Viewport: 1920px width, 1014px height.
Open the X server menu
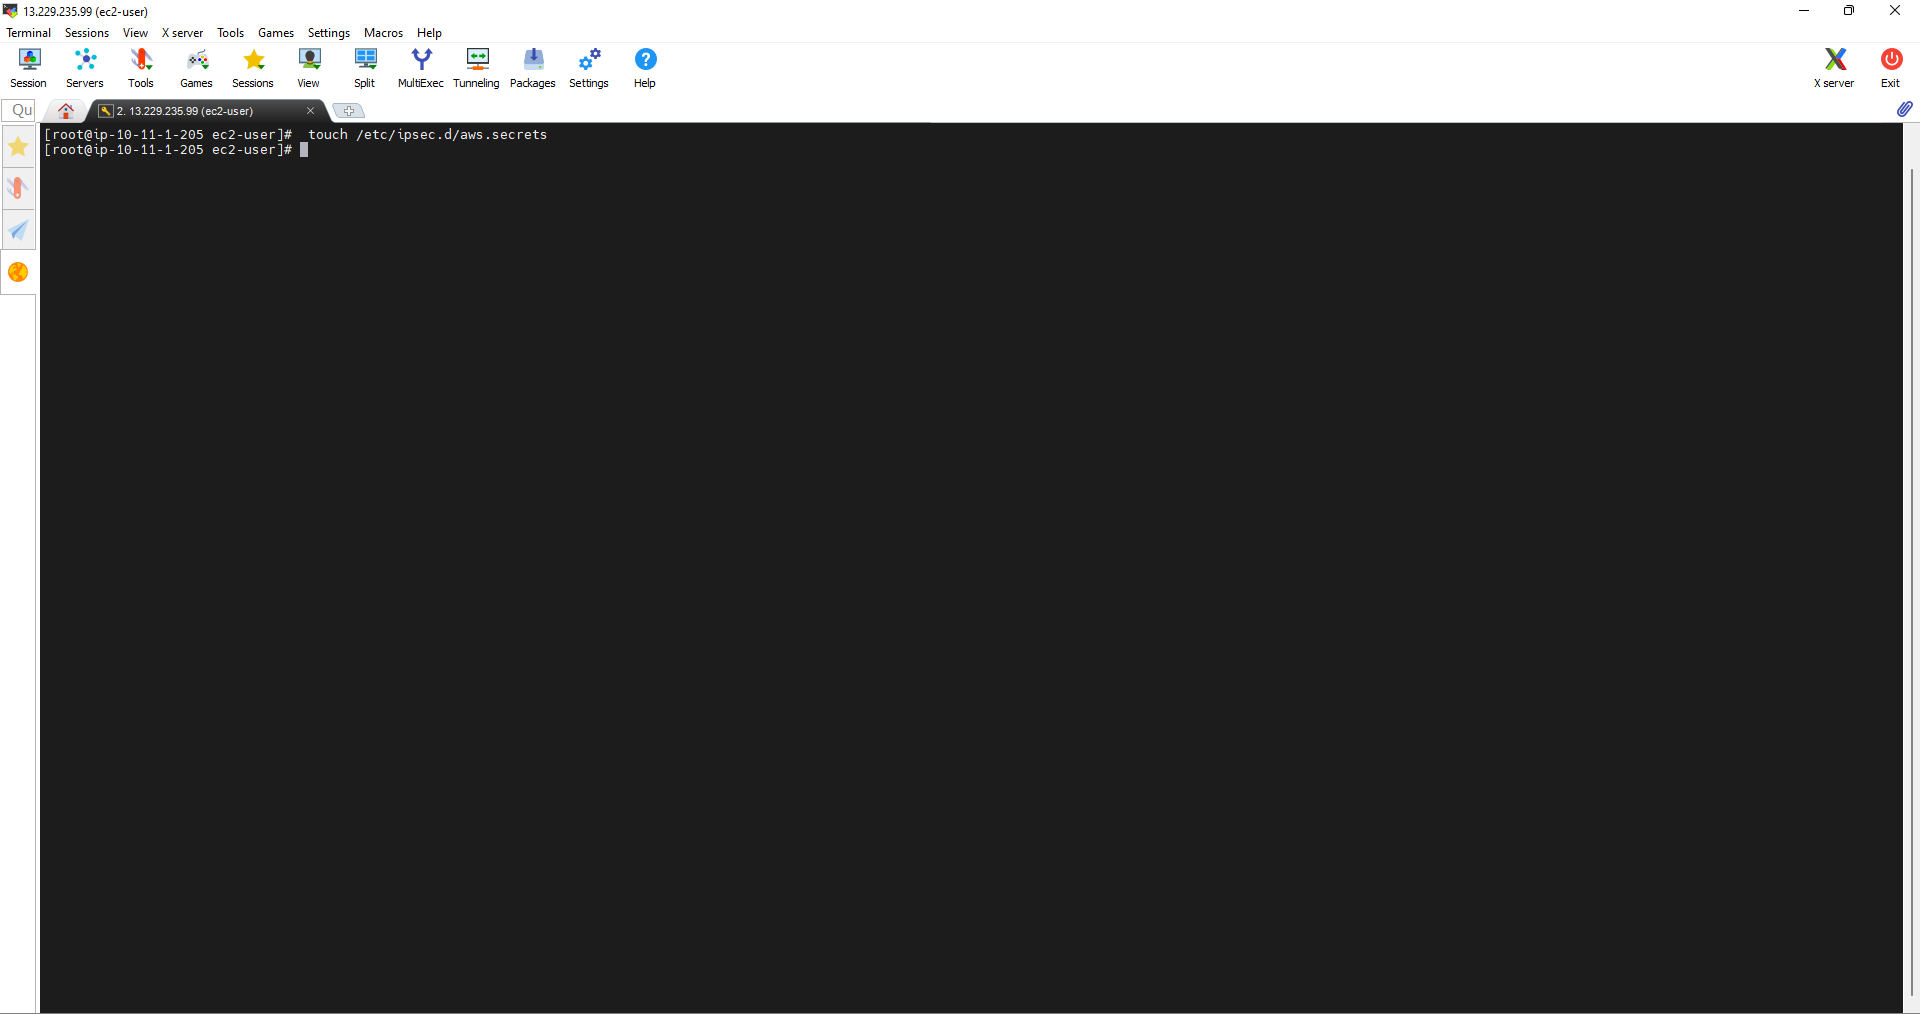pyautogui.click(x=182, y=33)
